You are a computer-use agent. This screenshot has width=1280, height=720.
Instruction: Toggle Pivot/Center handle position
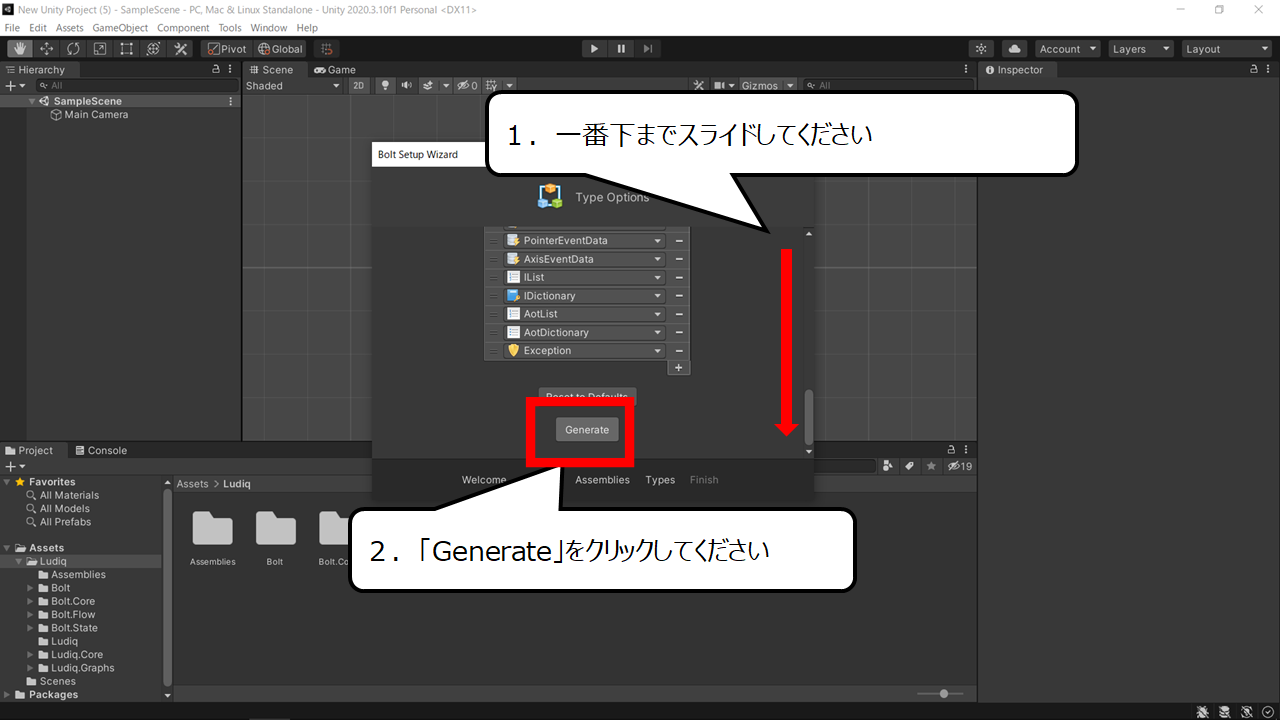(x=227, y=49)
